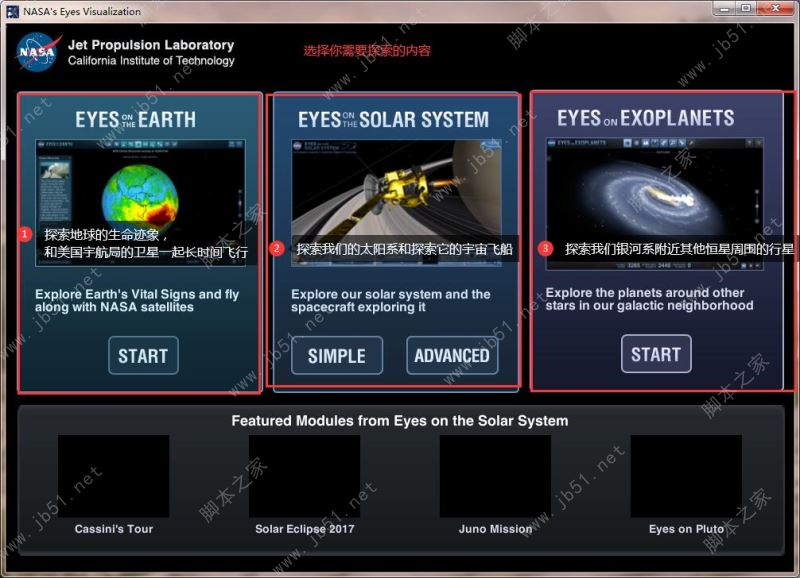Click 'Explore our solar system' description text
The height and width of the screenshot is (578, 800).
point(391,300)
